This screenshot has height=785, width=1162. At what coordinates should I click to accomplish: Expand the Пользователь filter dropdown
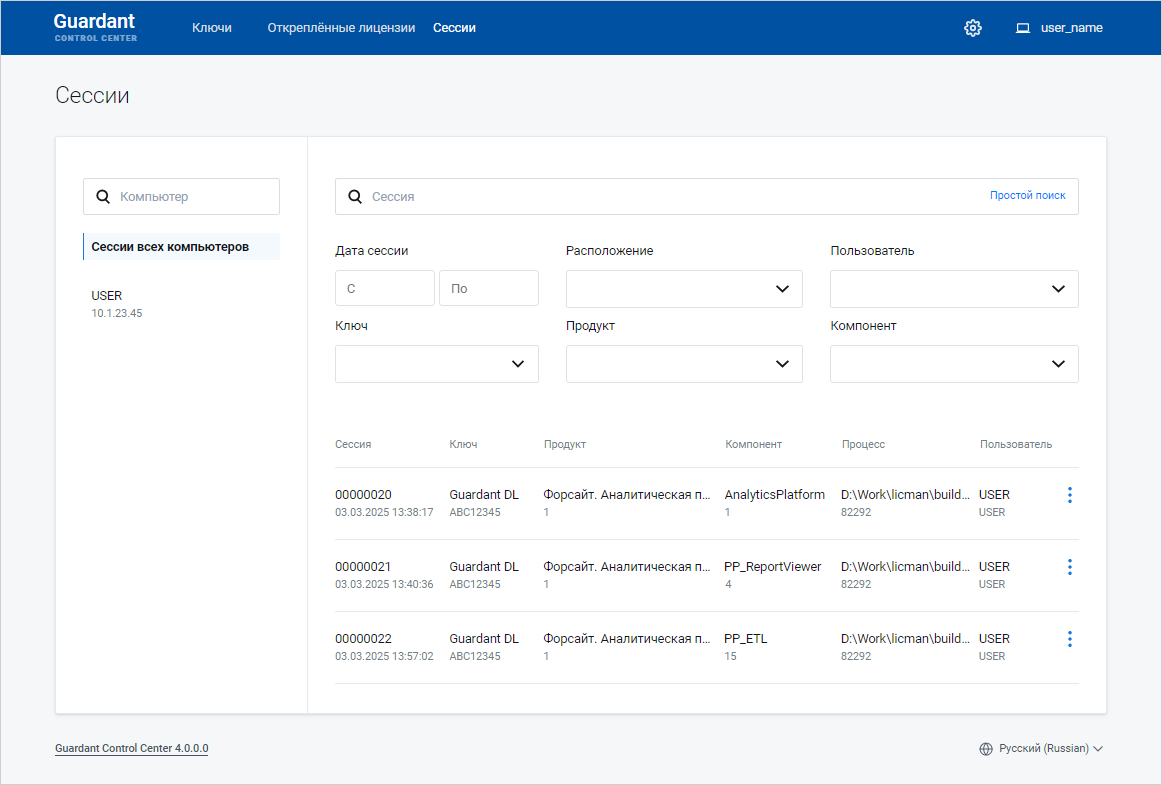click(x=954, y=289)
